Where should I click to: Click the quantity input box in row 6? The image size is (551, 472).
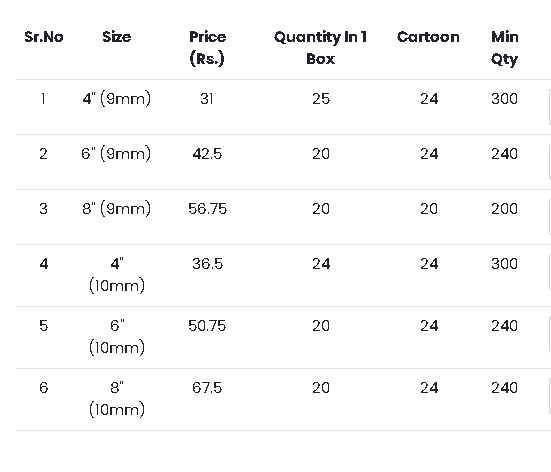(549, 396)
